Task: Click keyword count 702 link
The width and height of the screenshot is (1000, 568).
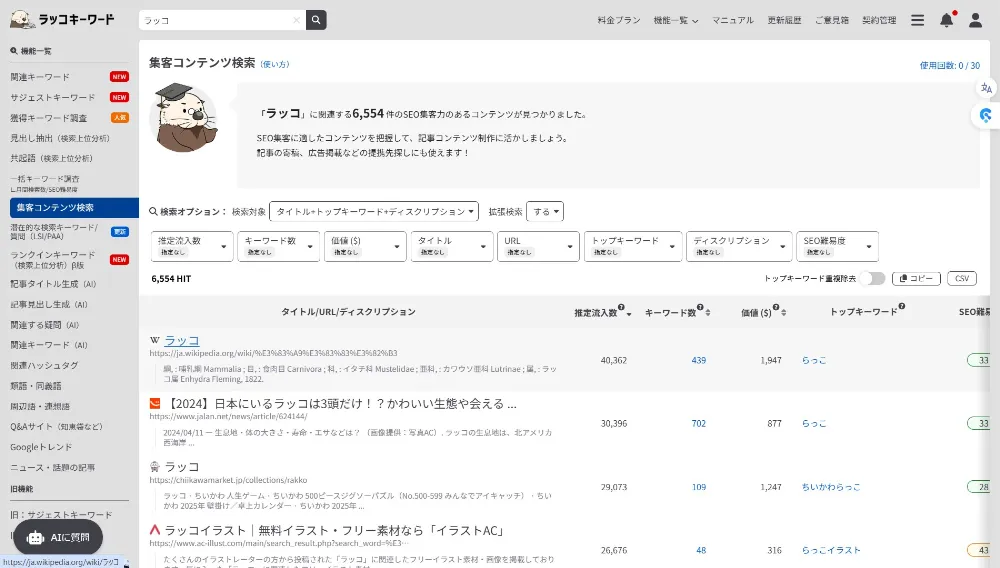Action: point(698,423)
